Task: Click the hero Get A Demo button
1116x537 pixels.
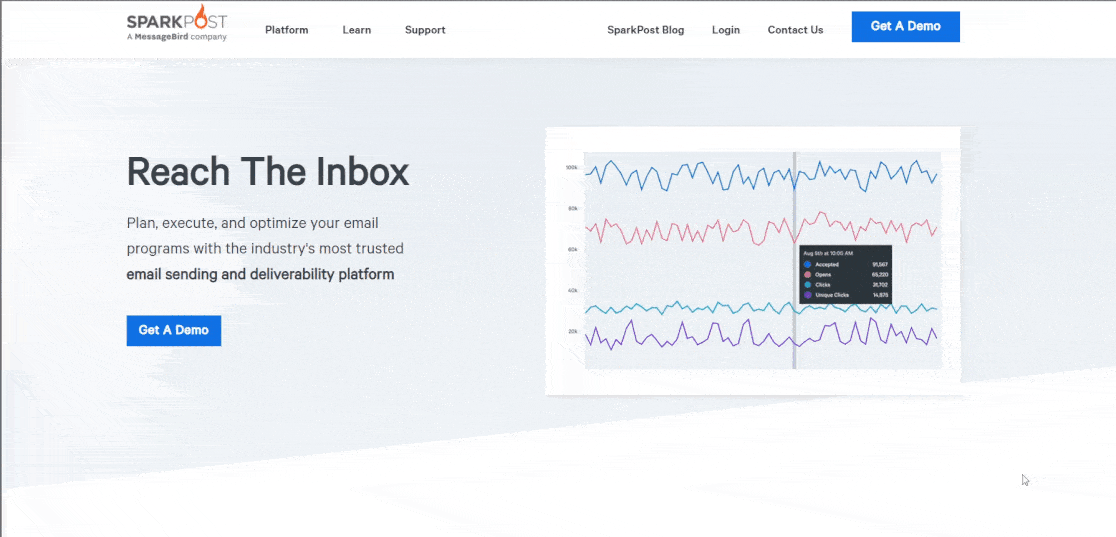Action: [x=174, y=330]
